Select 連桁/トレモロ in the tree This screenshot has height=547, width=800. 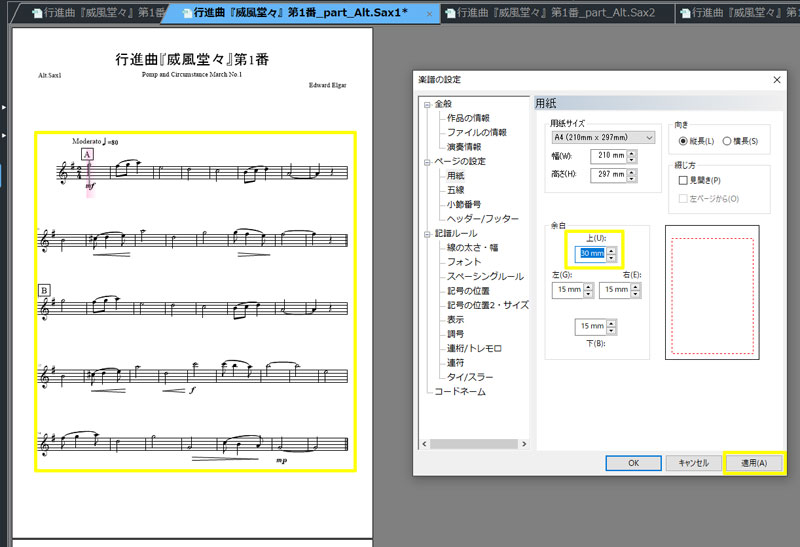(x=474, y=349)
